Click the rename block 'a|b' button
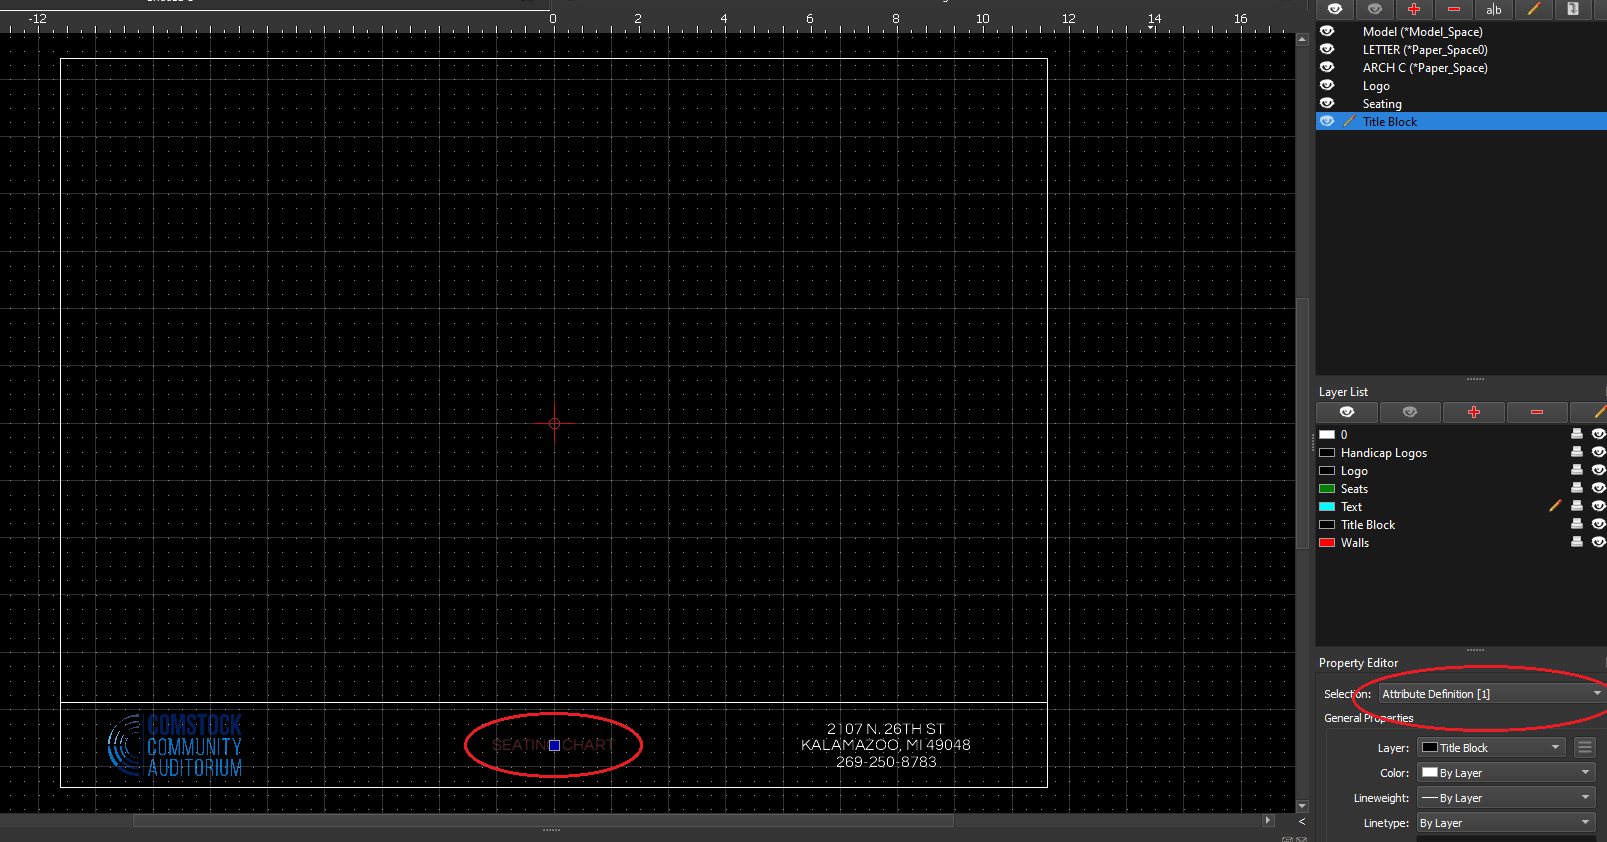The width and height of the screenshot is (1607, 842). coord(1494,9)
